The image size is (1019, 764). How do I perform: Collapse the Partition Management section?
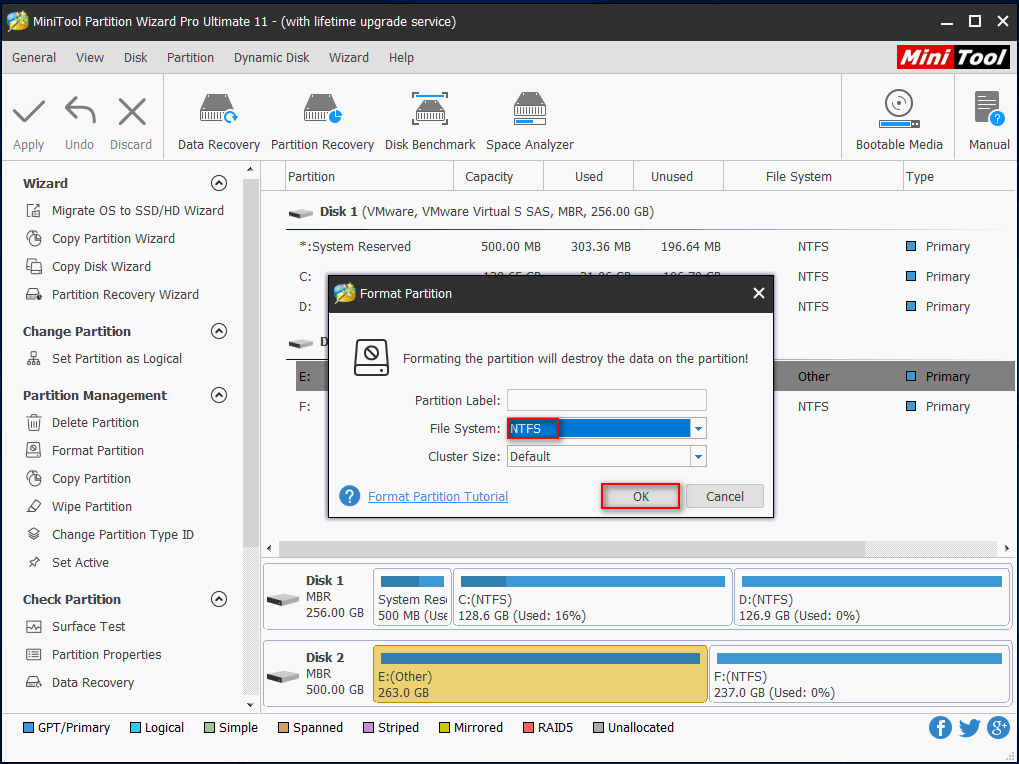[x=219, y=395]
